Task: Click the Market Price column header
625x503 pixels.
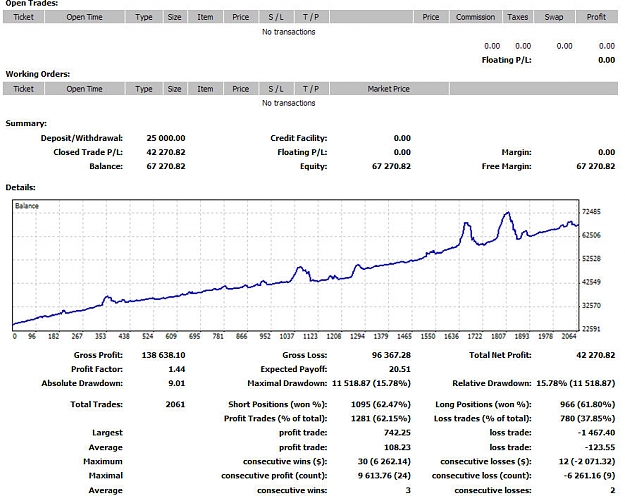Action: click(389, 89)
